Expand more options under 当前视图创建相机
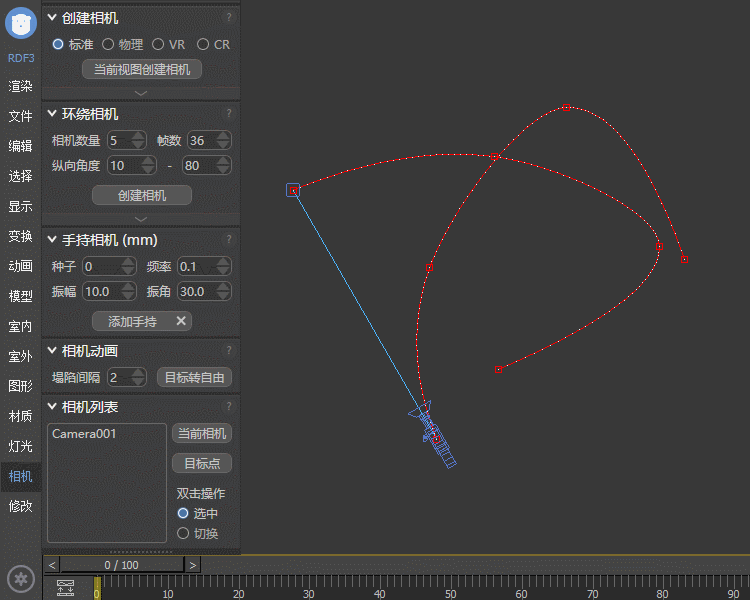750x600 pixels. pos(141,93)
